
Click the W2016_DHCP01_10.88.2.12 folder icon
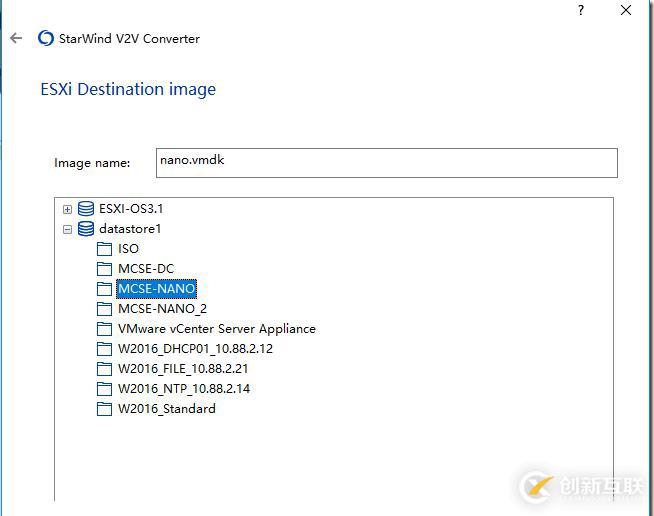click(x=104, y=349)
